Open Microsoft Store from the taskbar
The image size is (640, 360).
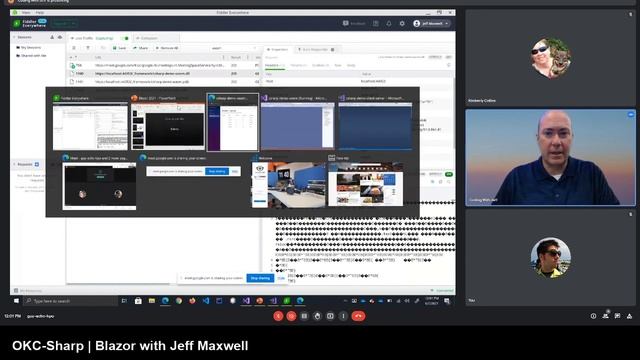point(138,301)
